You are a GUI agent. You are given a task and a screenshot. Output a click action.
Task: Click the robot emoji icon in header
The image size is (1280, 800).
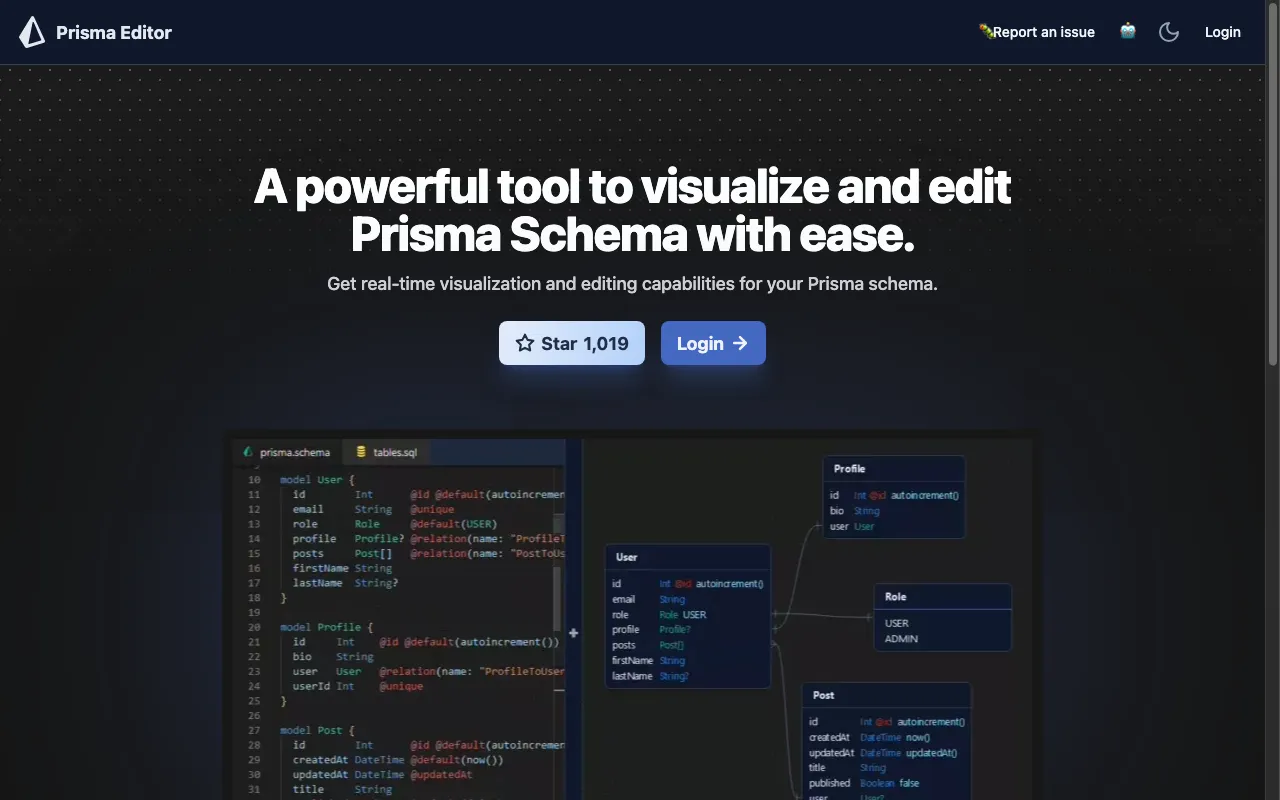1128,31
